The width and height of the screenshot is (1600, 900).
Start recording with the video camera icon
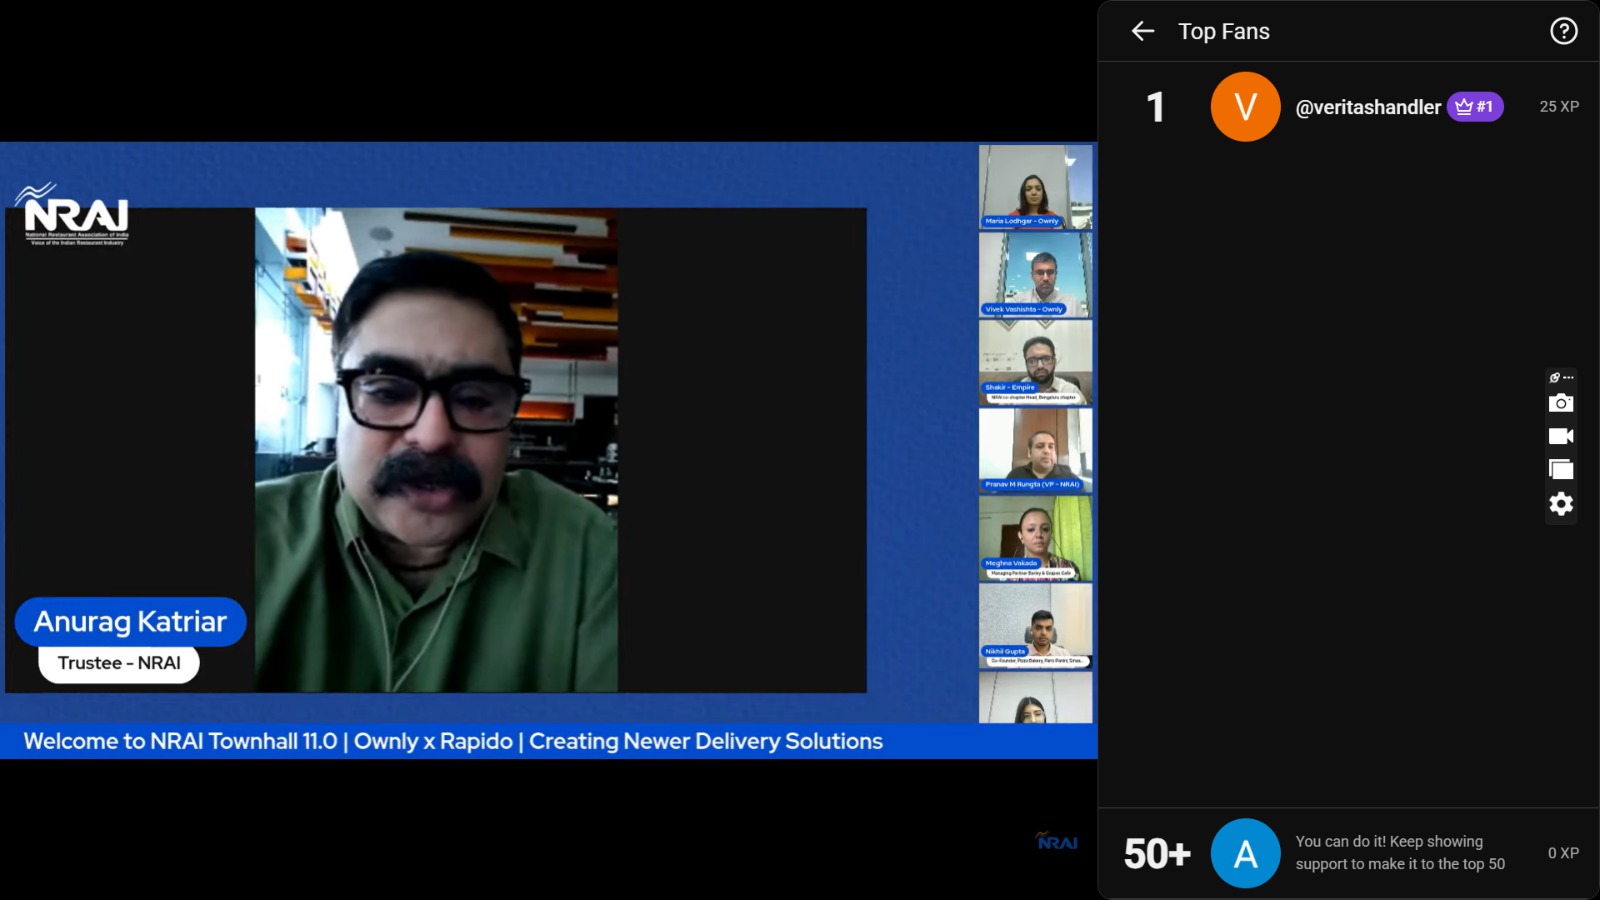[1560, 436]
